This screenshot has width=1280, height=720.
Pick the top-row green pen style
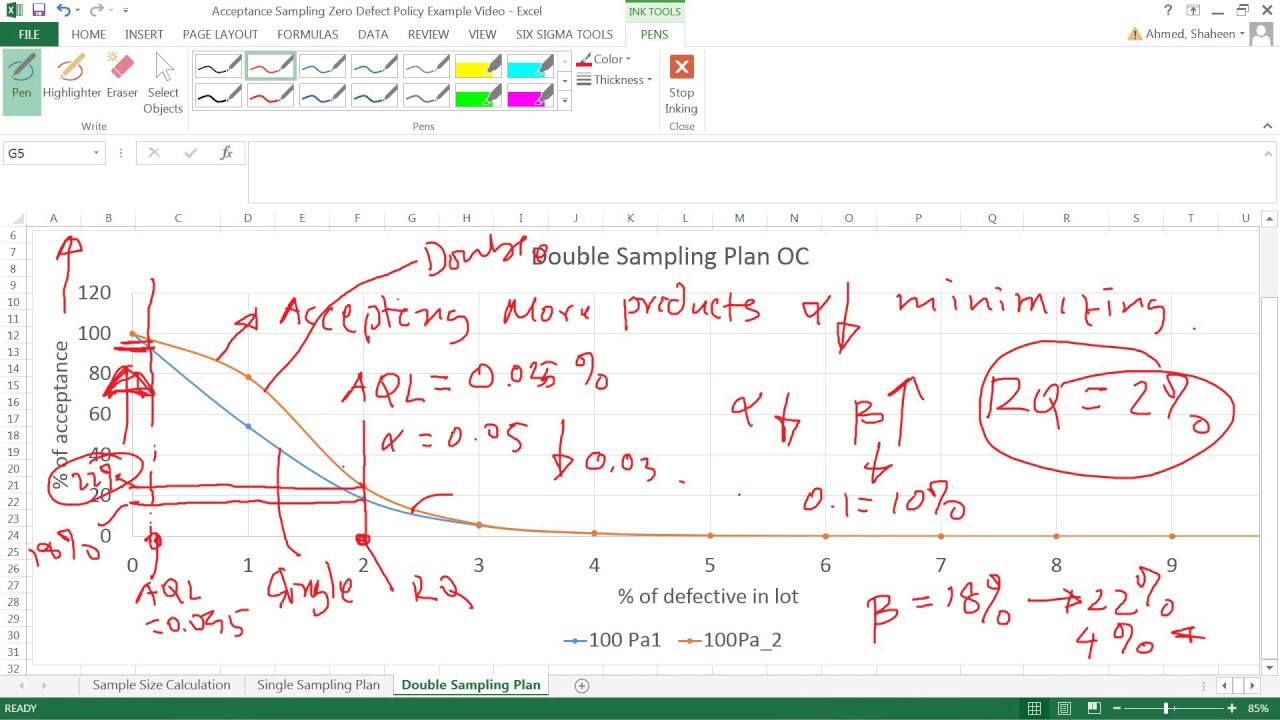pyautogui.click(x=374, y=67)
